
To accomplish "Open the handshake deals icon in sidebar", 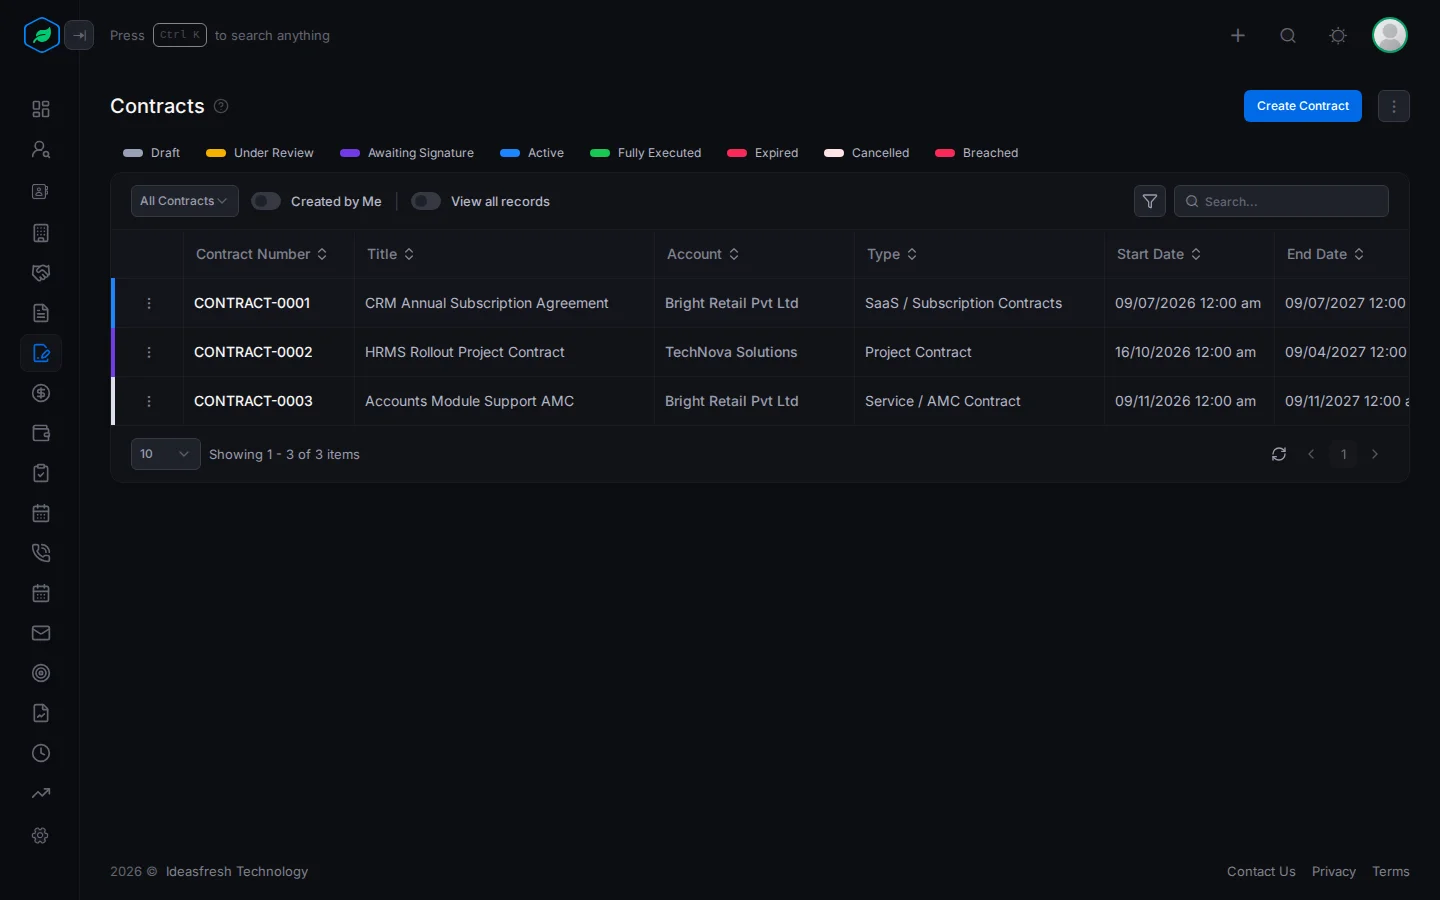I will point(41,273).
